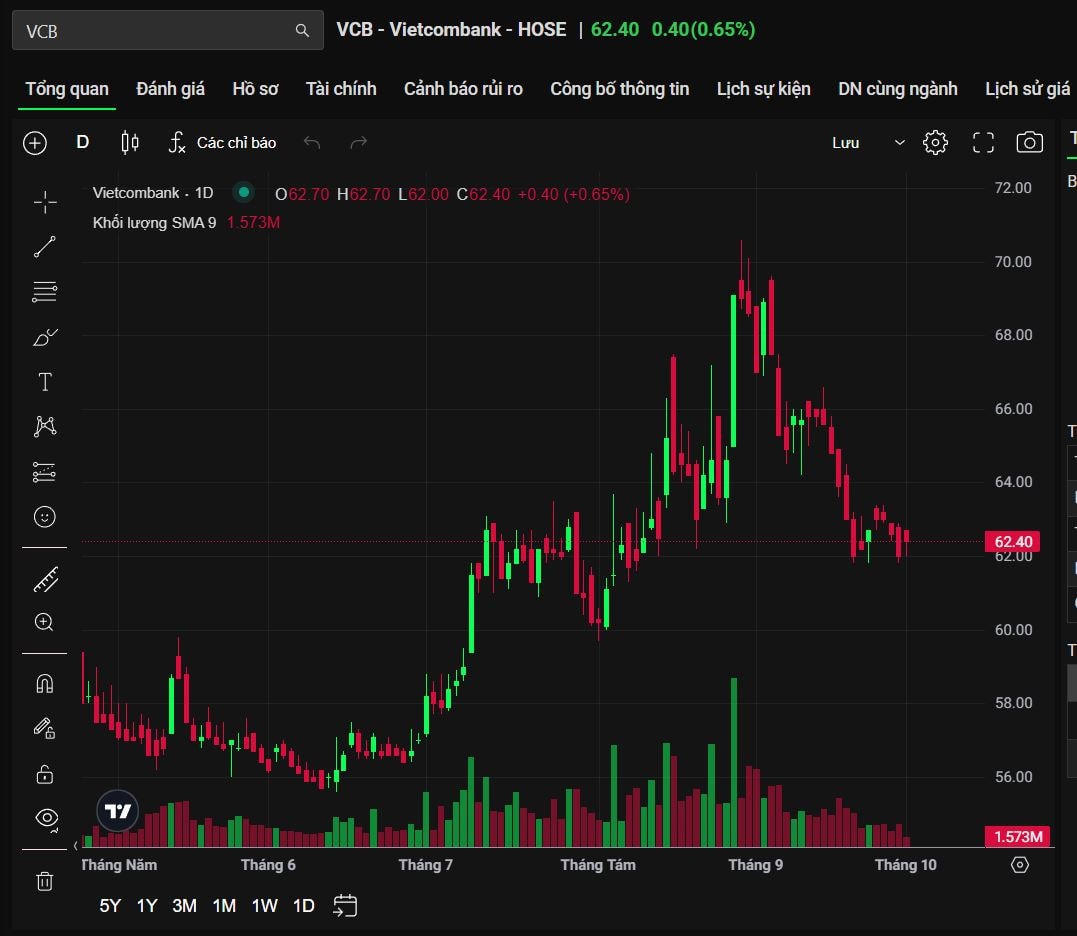Open the Các chỉ báo indicators menu
This screenshot has height=936, width=1077.
[222, 143]
